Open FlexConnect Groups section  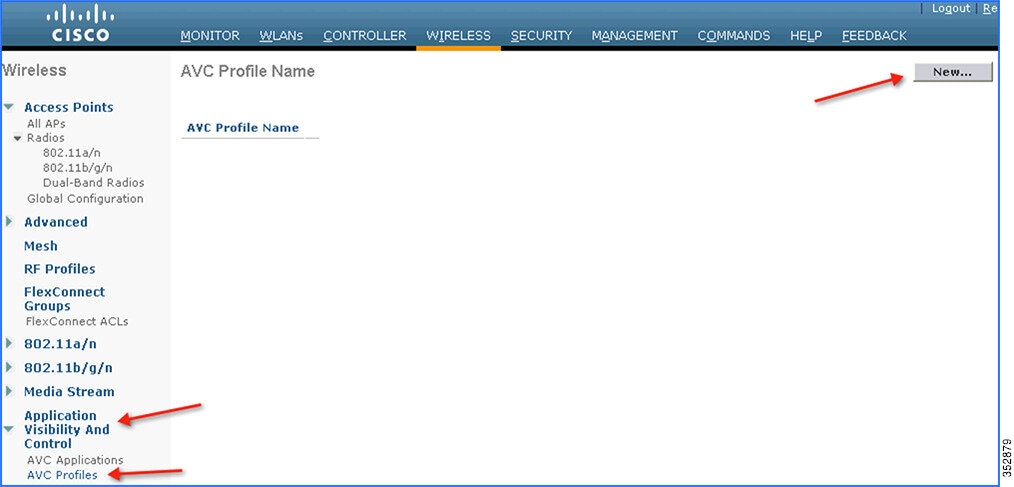[64, 299]
